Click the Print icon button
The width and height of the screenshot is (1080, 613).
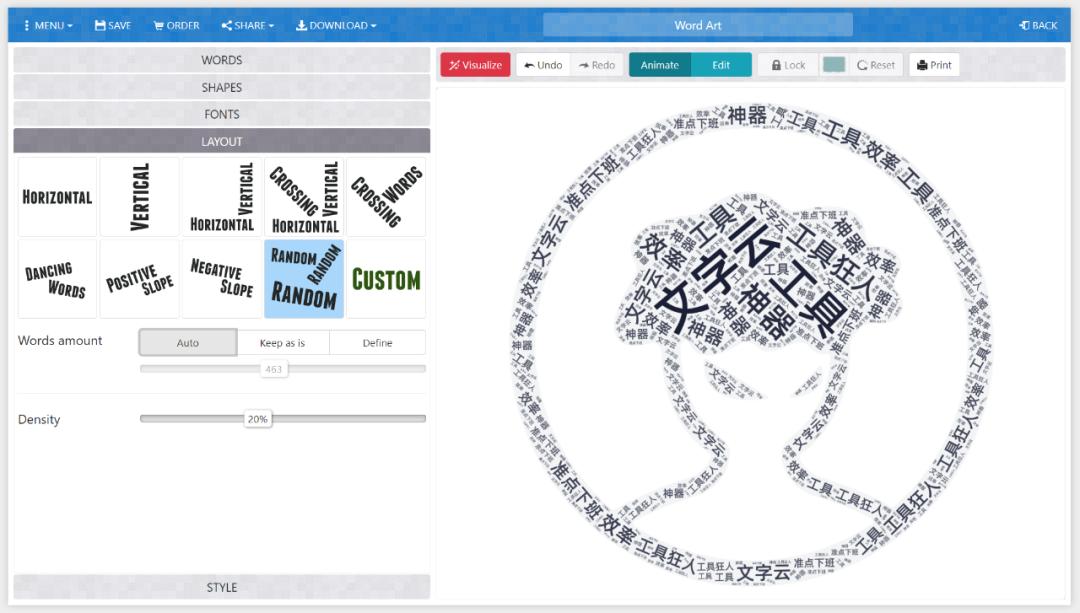point(934,65)
